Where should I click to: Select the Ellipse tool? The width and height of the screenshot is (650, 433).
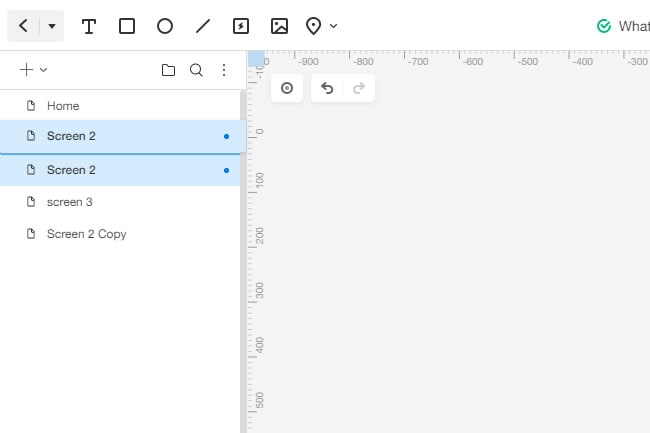tap(165, 26)
